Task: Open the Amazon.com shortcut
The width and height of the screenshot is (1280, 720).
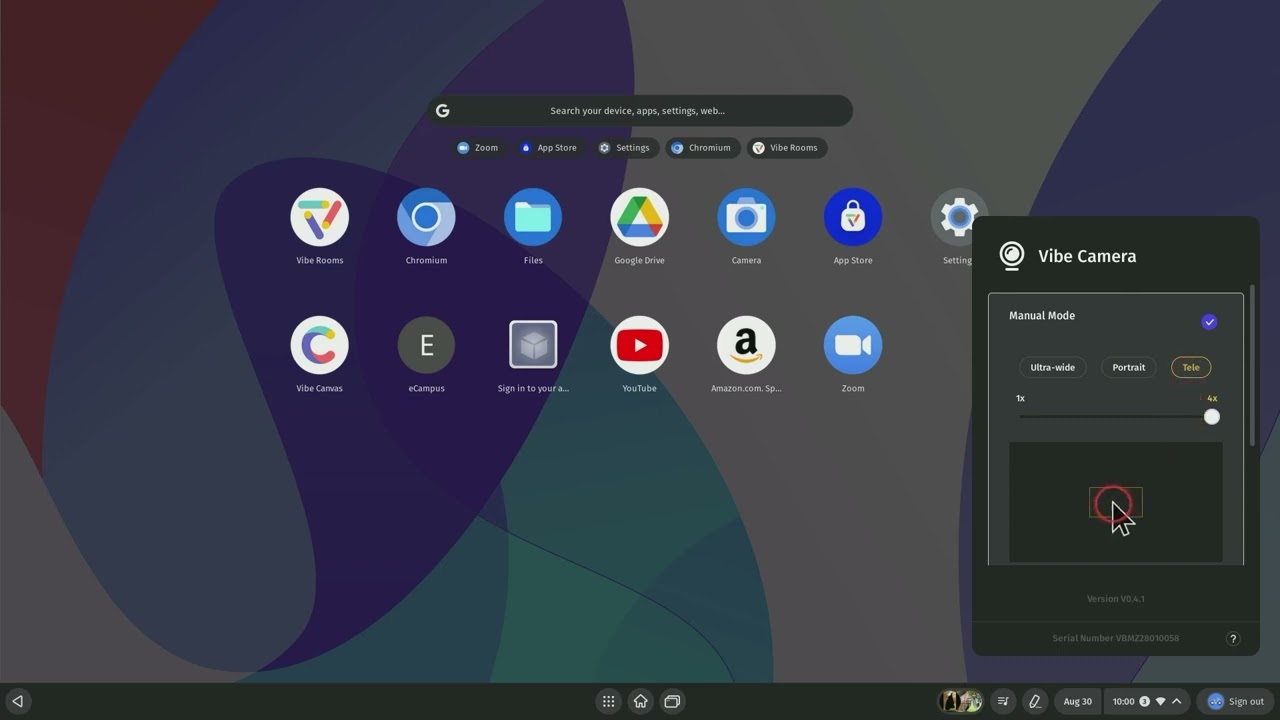Action: [x=746, y=345]
